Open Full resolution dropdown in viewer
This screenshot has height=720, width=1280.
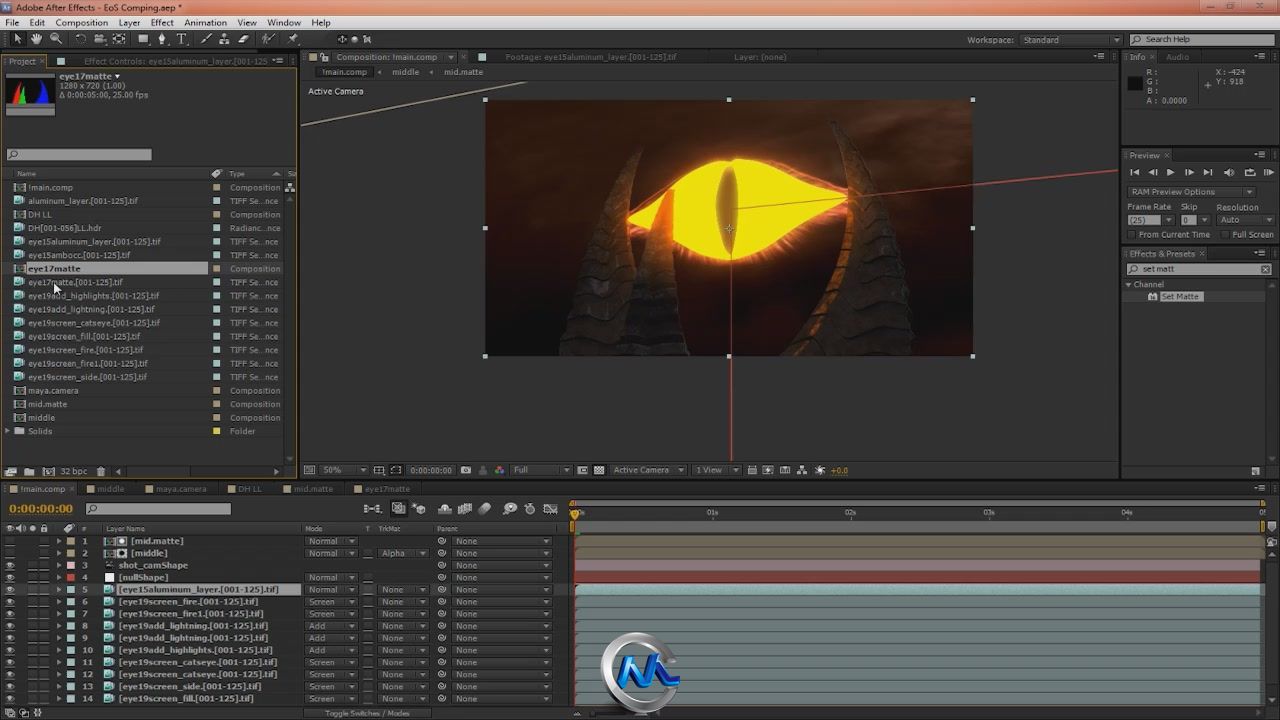tap(541, 470)
